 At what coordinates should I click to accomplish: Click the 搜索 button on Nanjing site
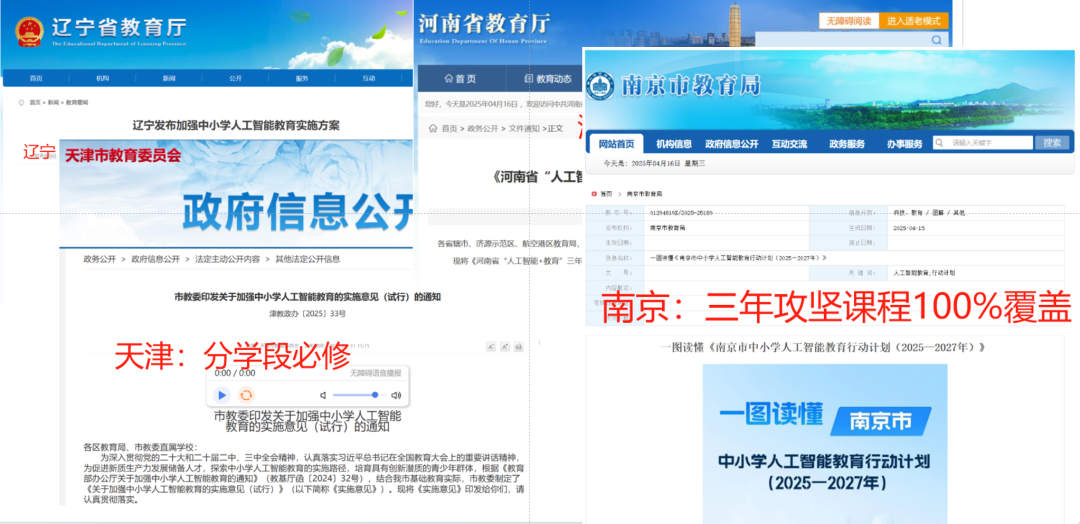(x=1052, y=143)
